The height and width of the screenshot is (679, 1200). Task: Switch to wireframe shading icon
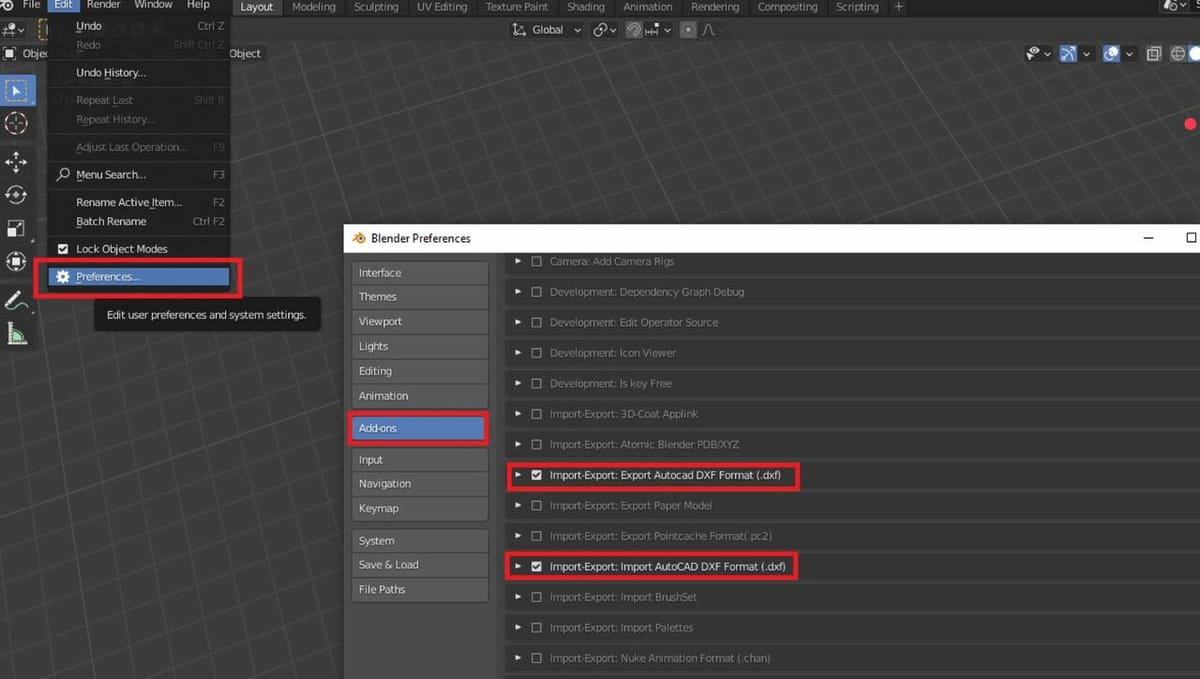(x=1176, y=54)
